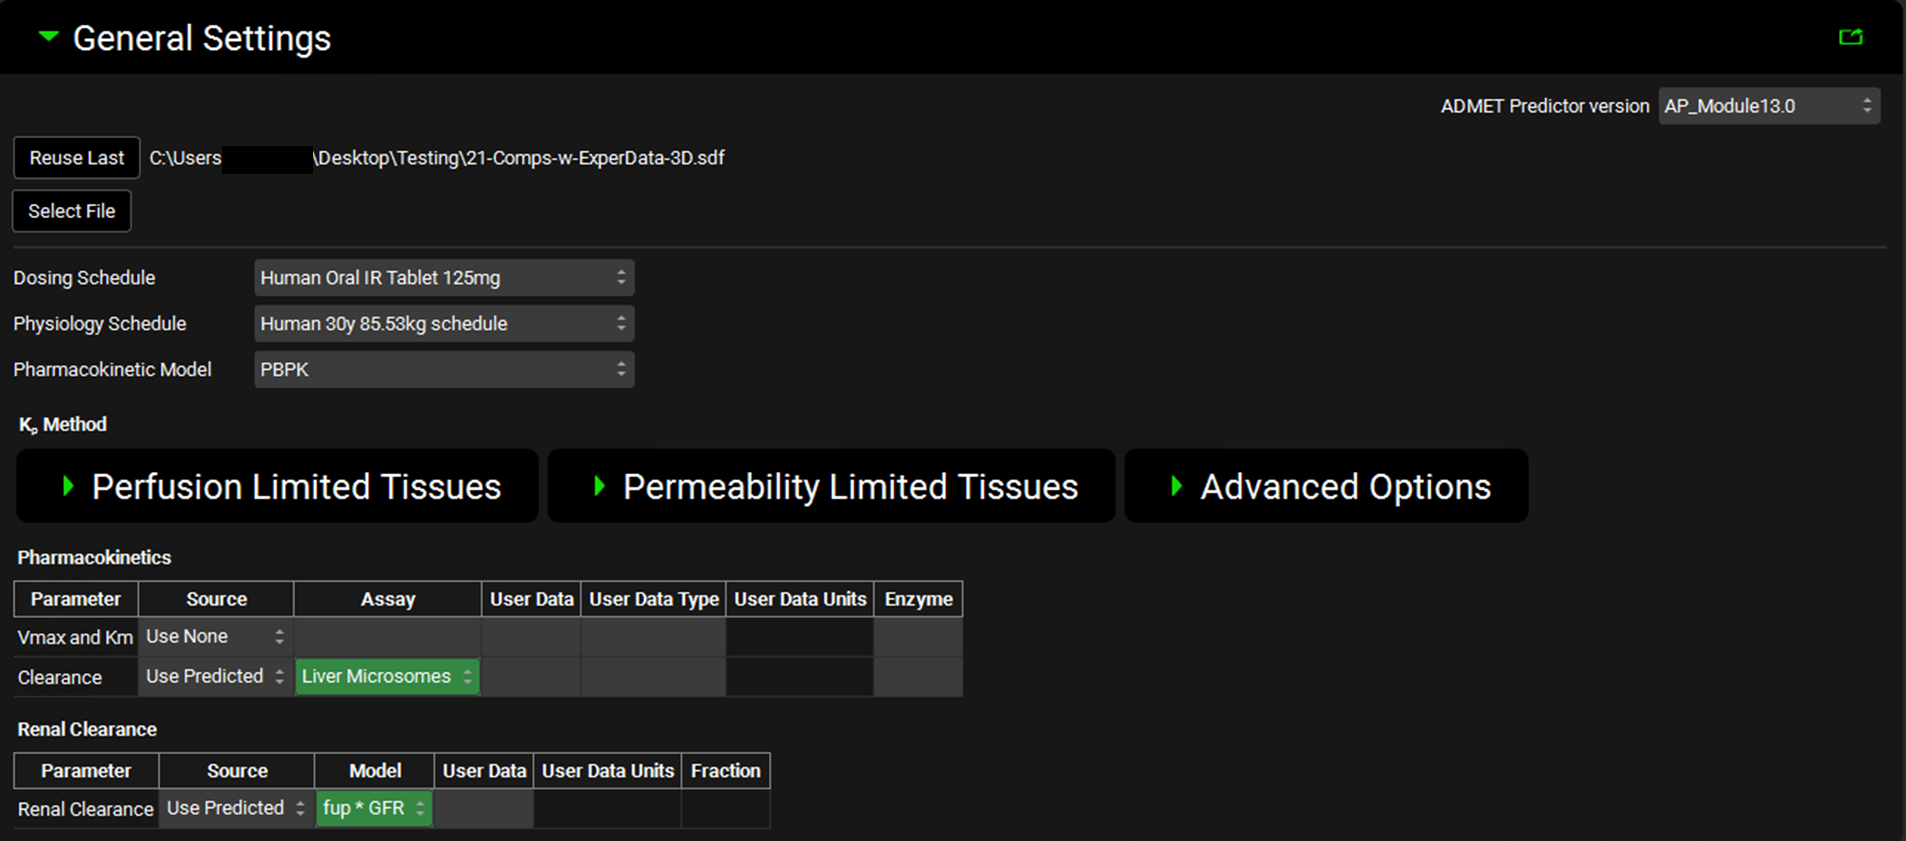Change Clearance source from Use Predicted
Viewport: 1906px width, 841px height.
pyautogui.click(x=215, y=677)
